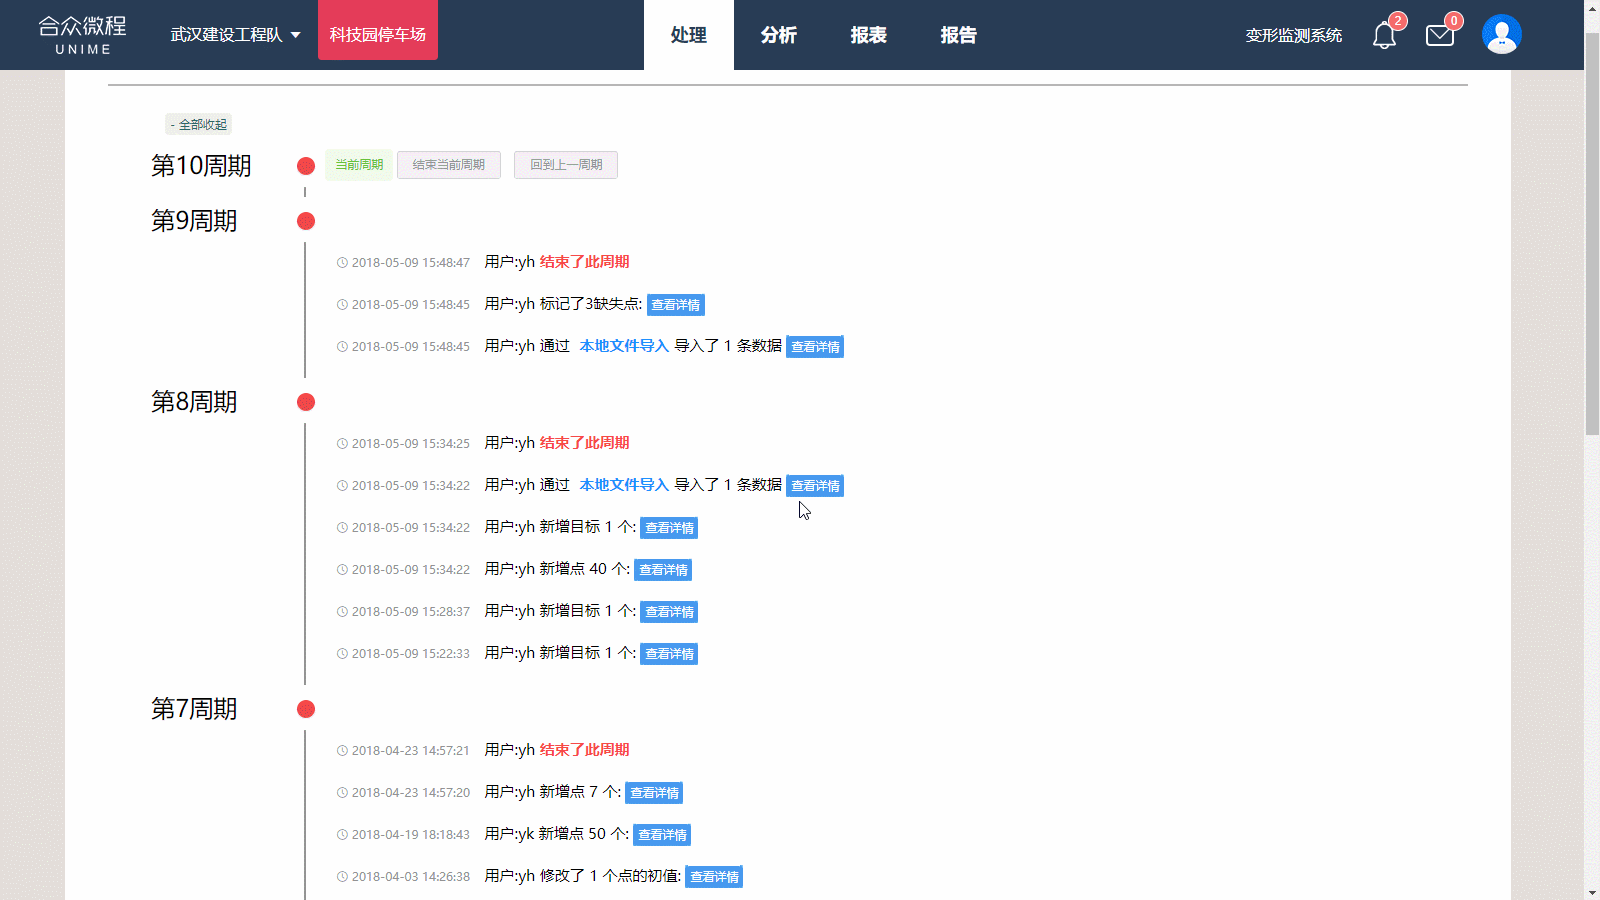Collapse the 第9周期 heading
Image resolution: width=1600 pixels, height=900 pixels.
click(194, 221)
